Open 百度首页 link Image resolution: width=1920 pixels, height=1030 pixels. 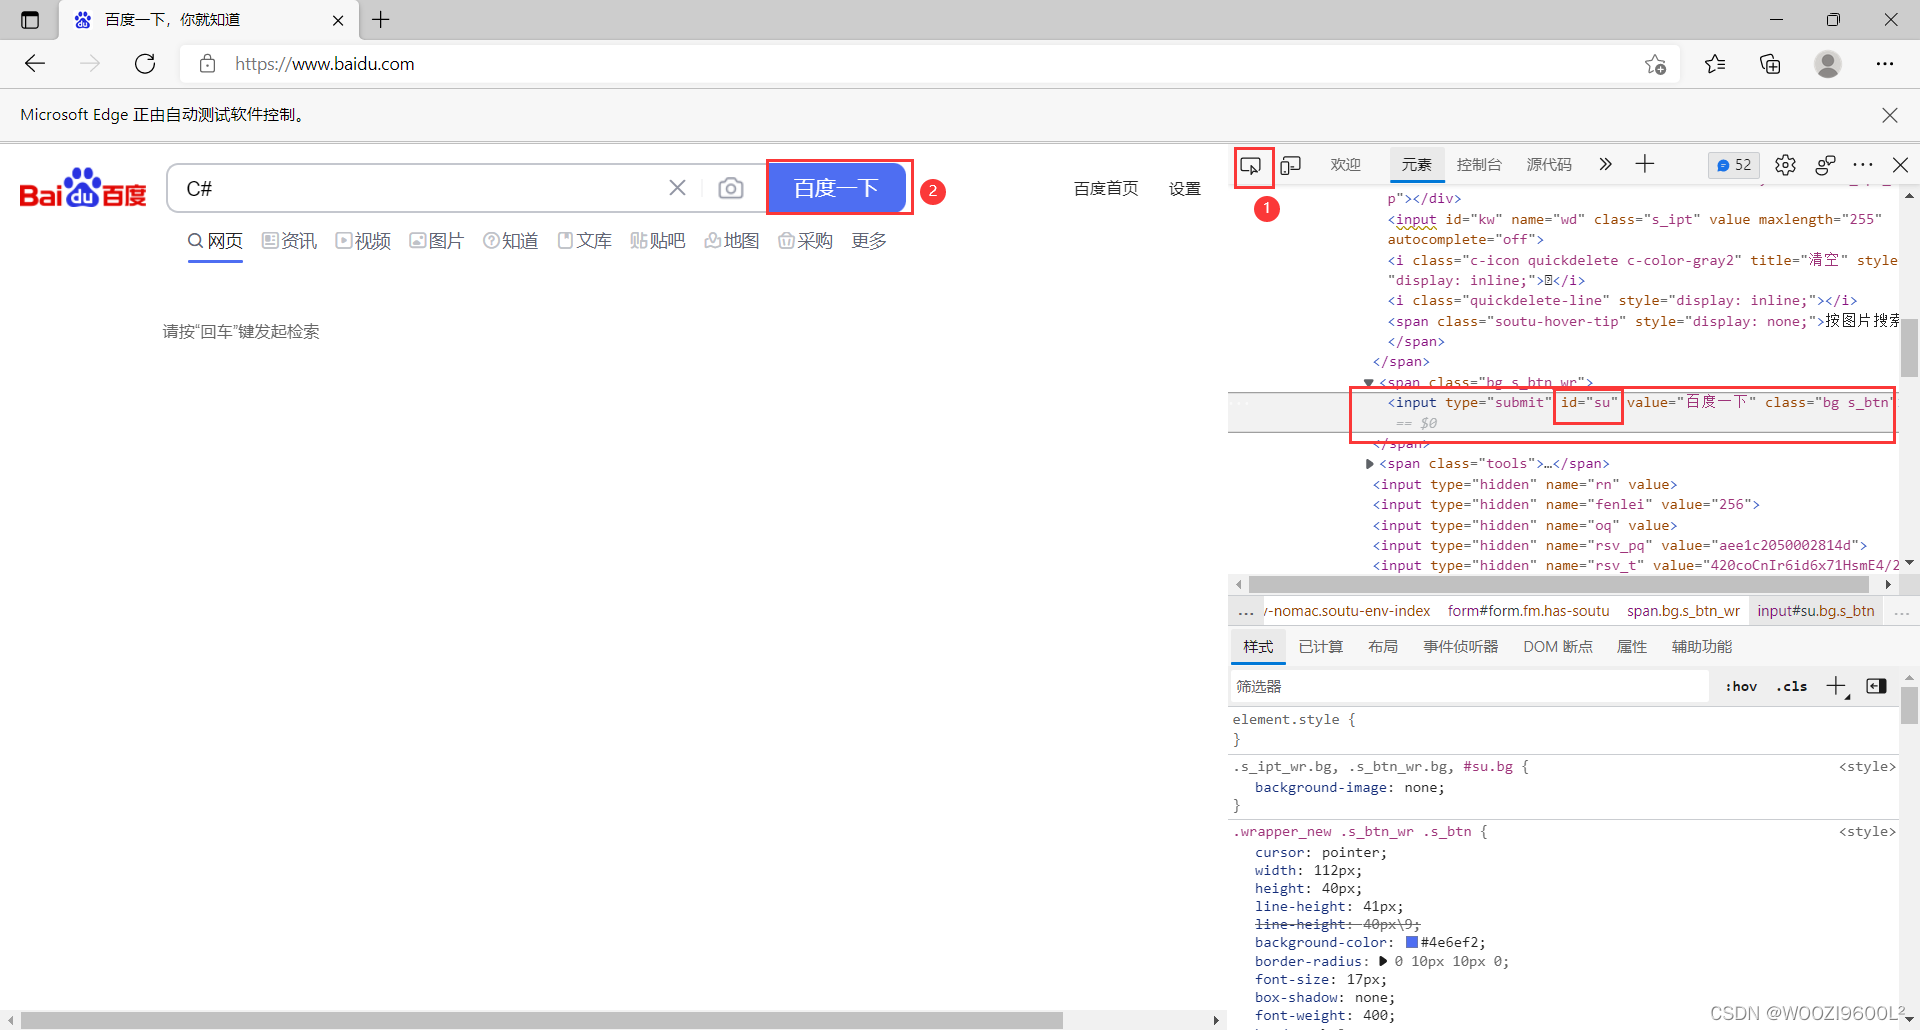(1106, 189)
